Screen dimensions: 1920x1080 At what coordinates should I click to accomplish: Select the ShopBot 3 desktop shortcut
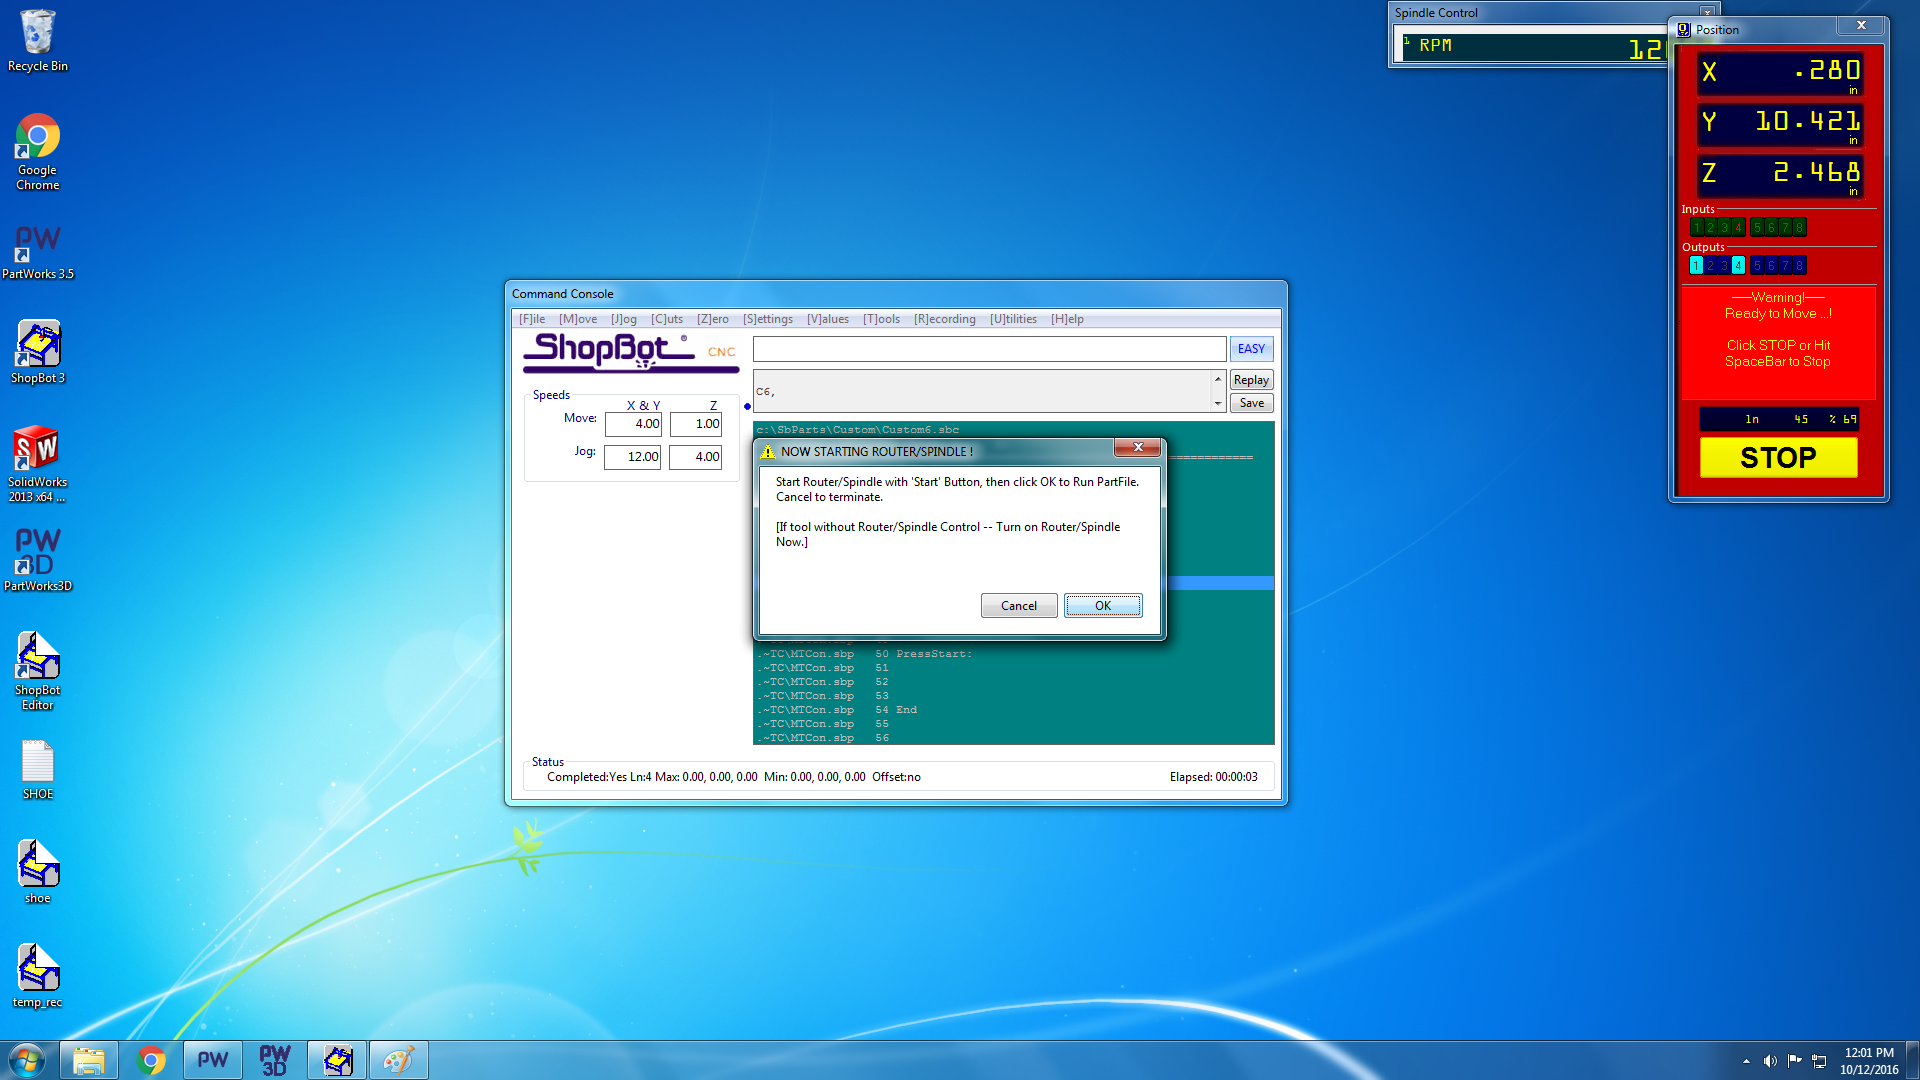click(x=38, y=352)
